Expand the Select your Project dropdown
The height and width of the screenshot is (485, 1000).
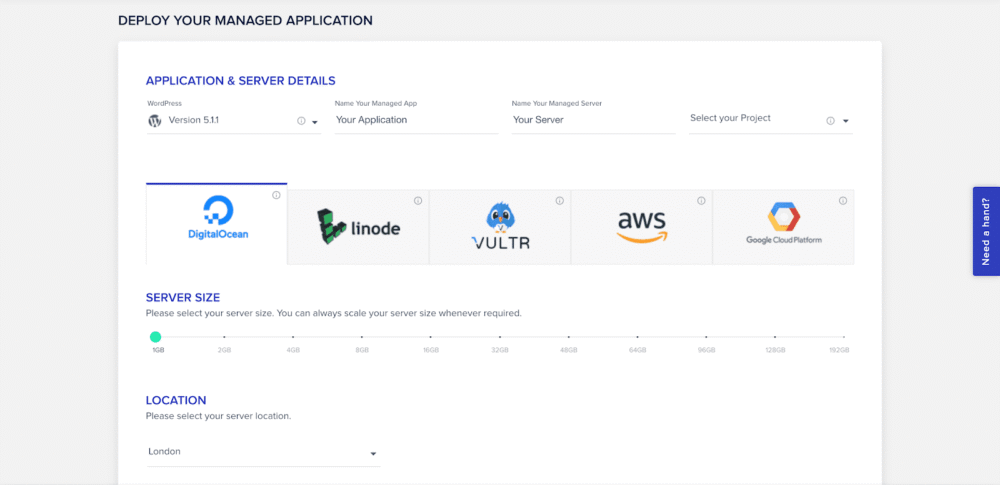845,122
